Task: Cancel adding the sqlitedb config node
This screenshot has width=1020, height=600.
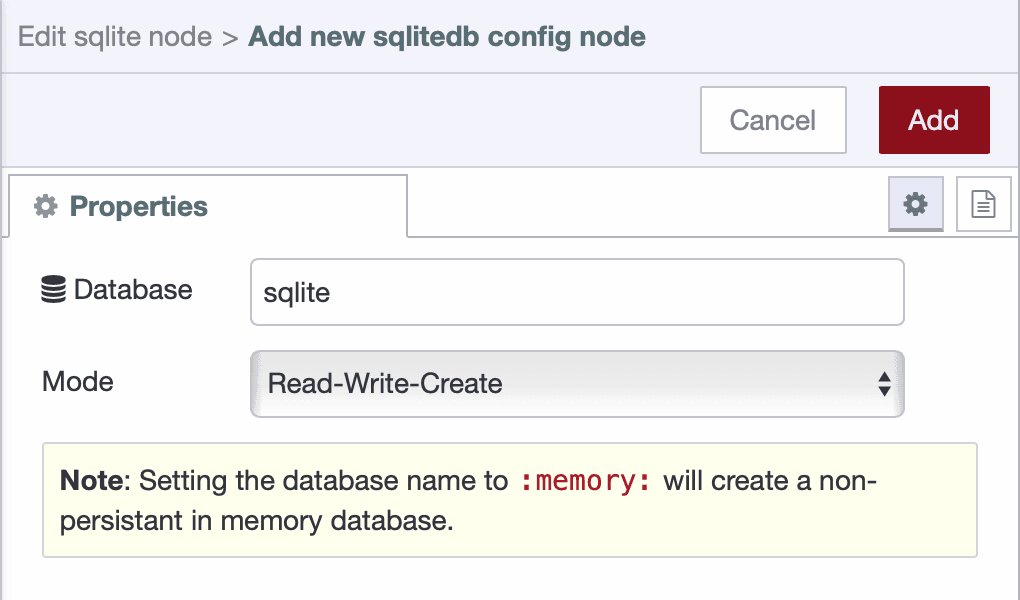Action: point(772,120)
